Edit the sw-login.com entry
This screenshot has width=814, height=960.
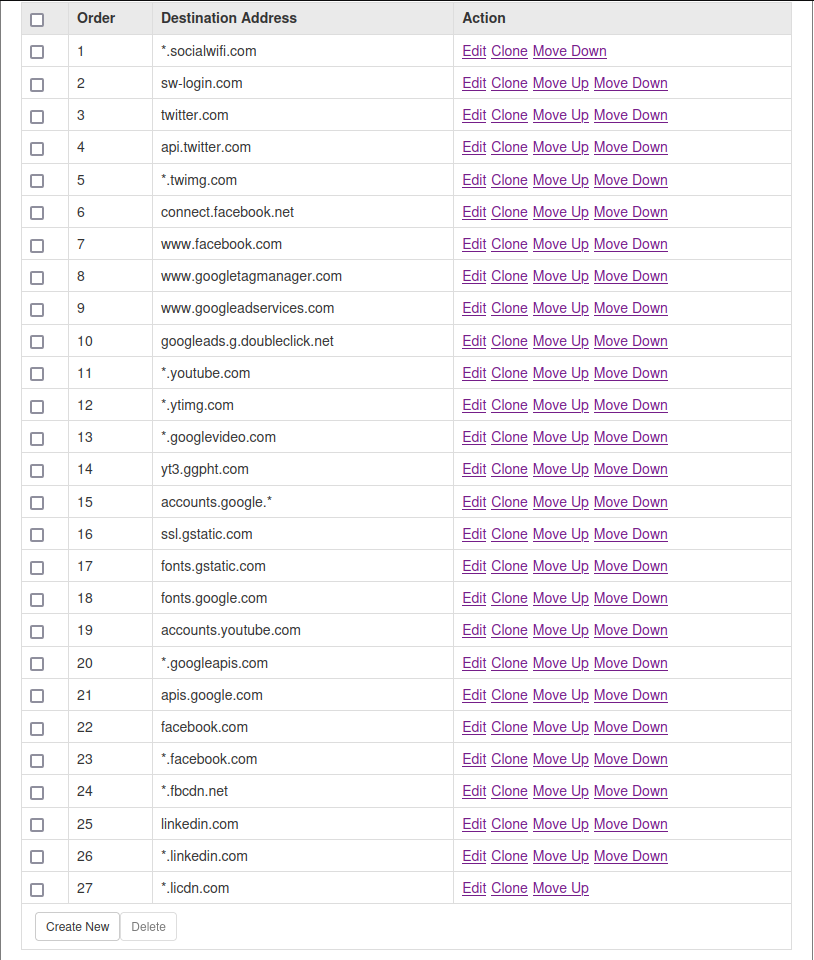pyautogui.click(x=474, y=83)
